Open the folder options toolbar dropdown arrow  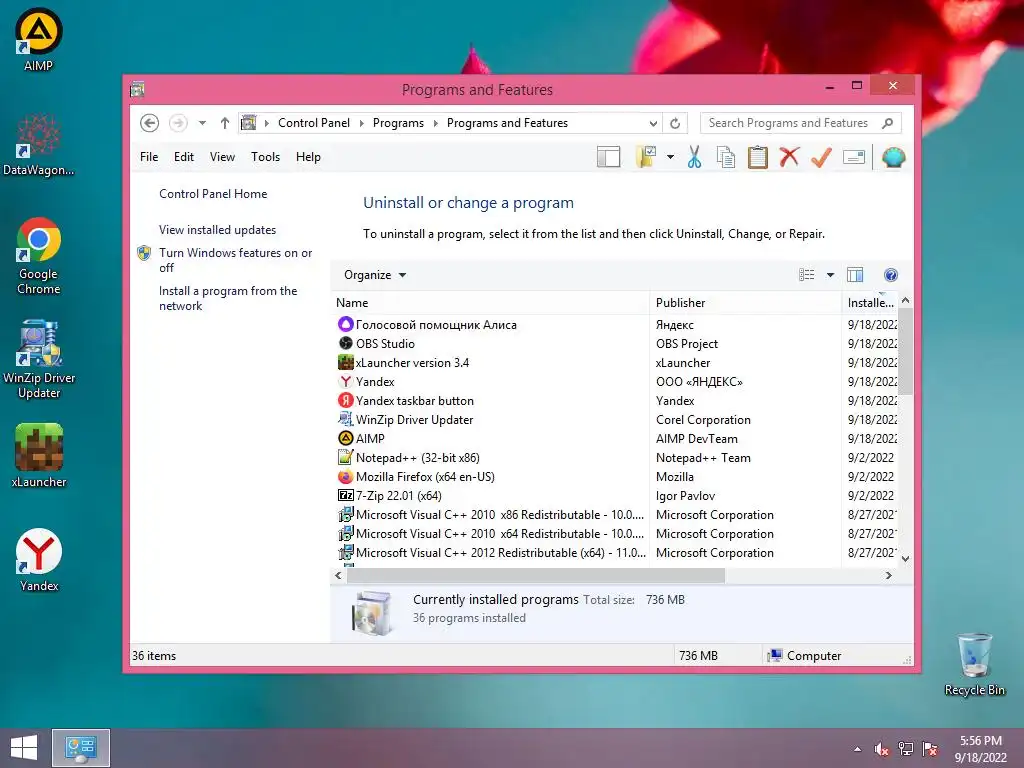(670, 157)
